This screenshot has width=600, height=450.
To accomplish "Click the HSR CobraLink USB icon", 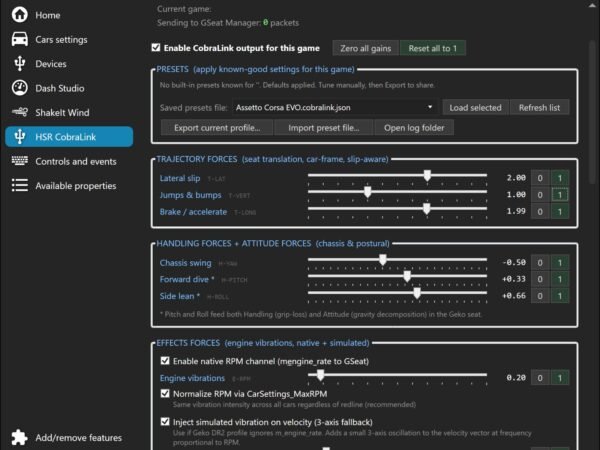I will [20, 137].
